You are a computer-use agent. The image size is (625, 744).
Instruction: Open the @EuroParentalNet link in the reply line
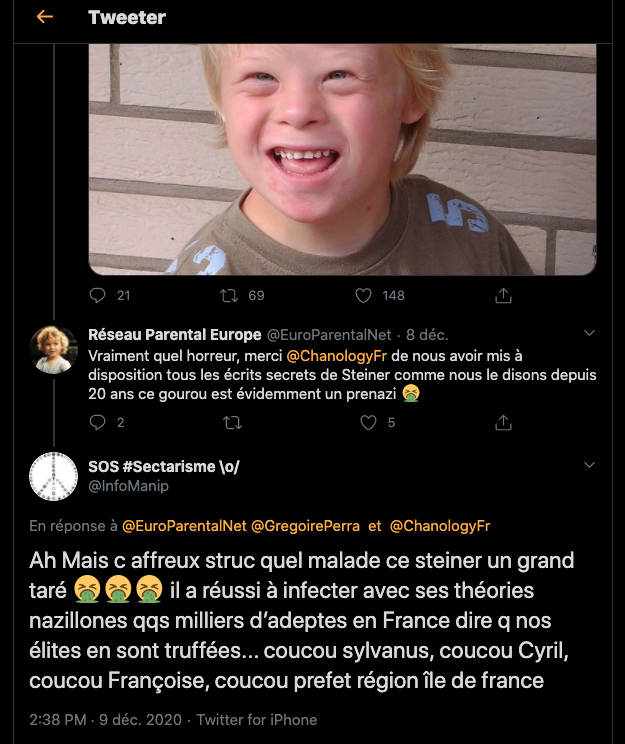click(184, 525)
